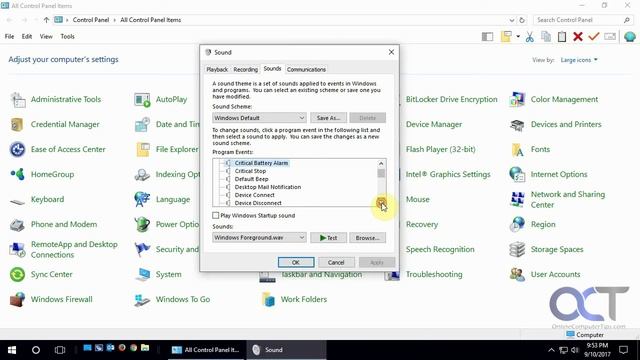The image size is (640, 360).
Task: Open Windows Firewall icon
Action: (x=18, y=299)
